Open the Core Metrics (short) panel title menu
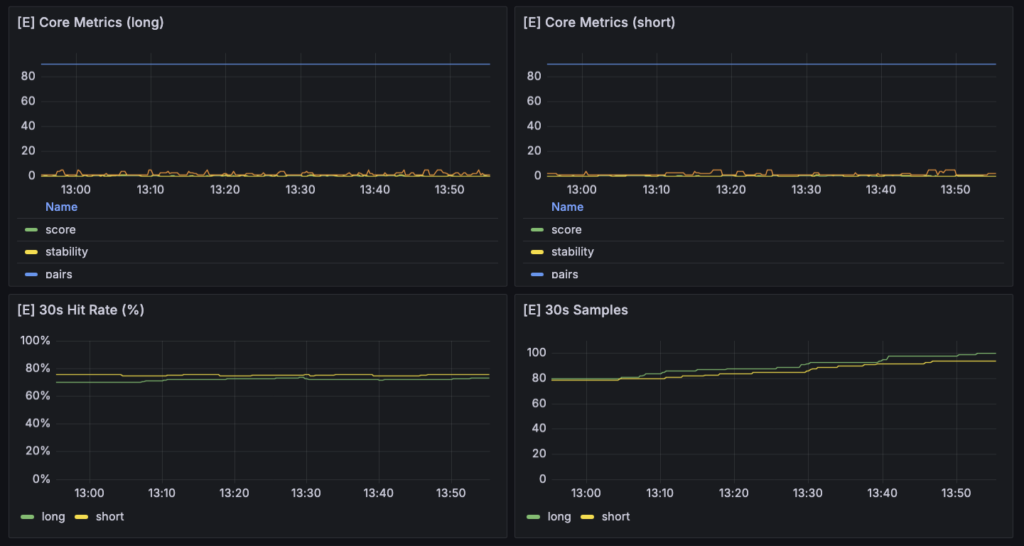1024x546 pixels. [599, 22]
